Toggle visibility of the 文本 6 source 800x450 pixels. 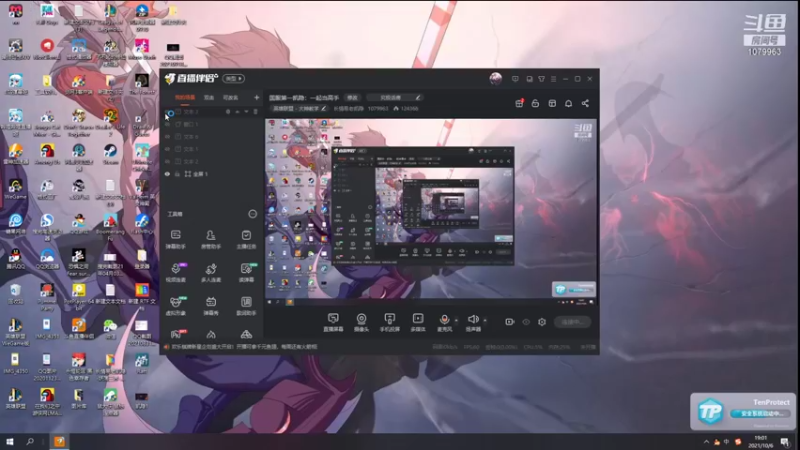pos(167,137)
